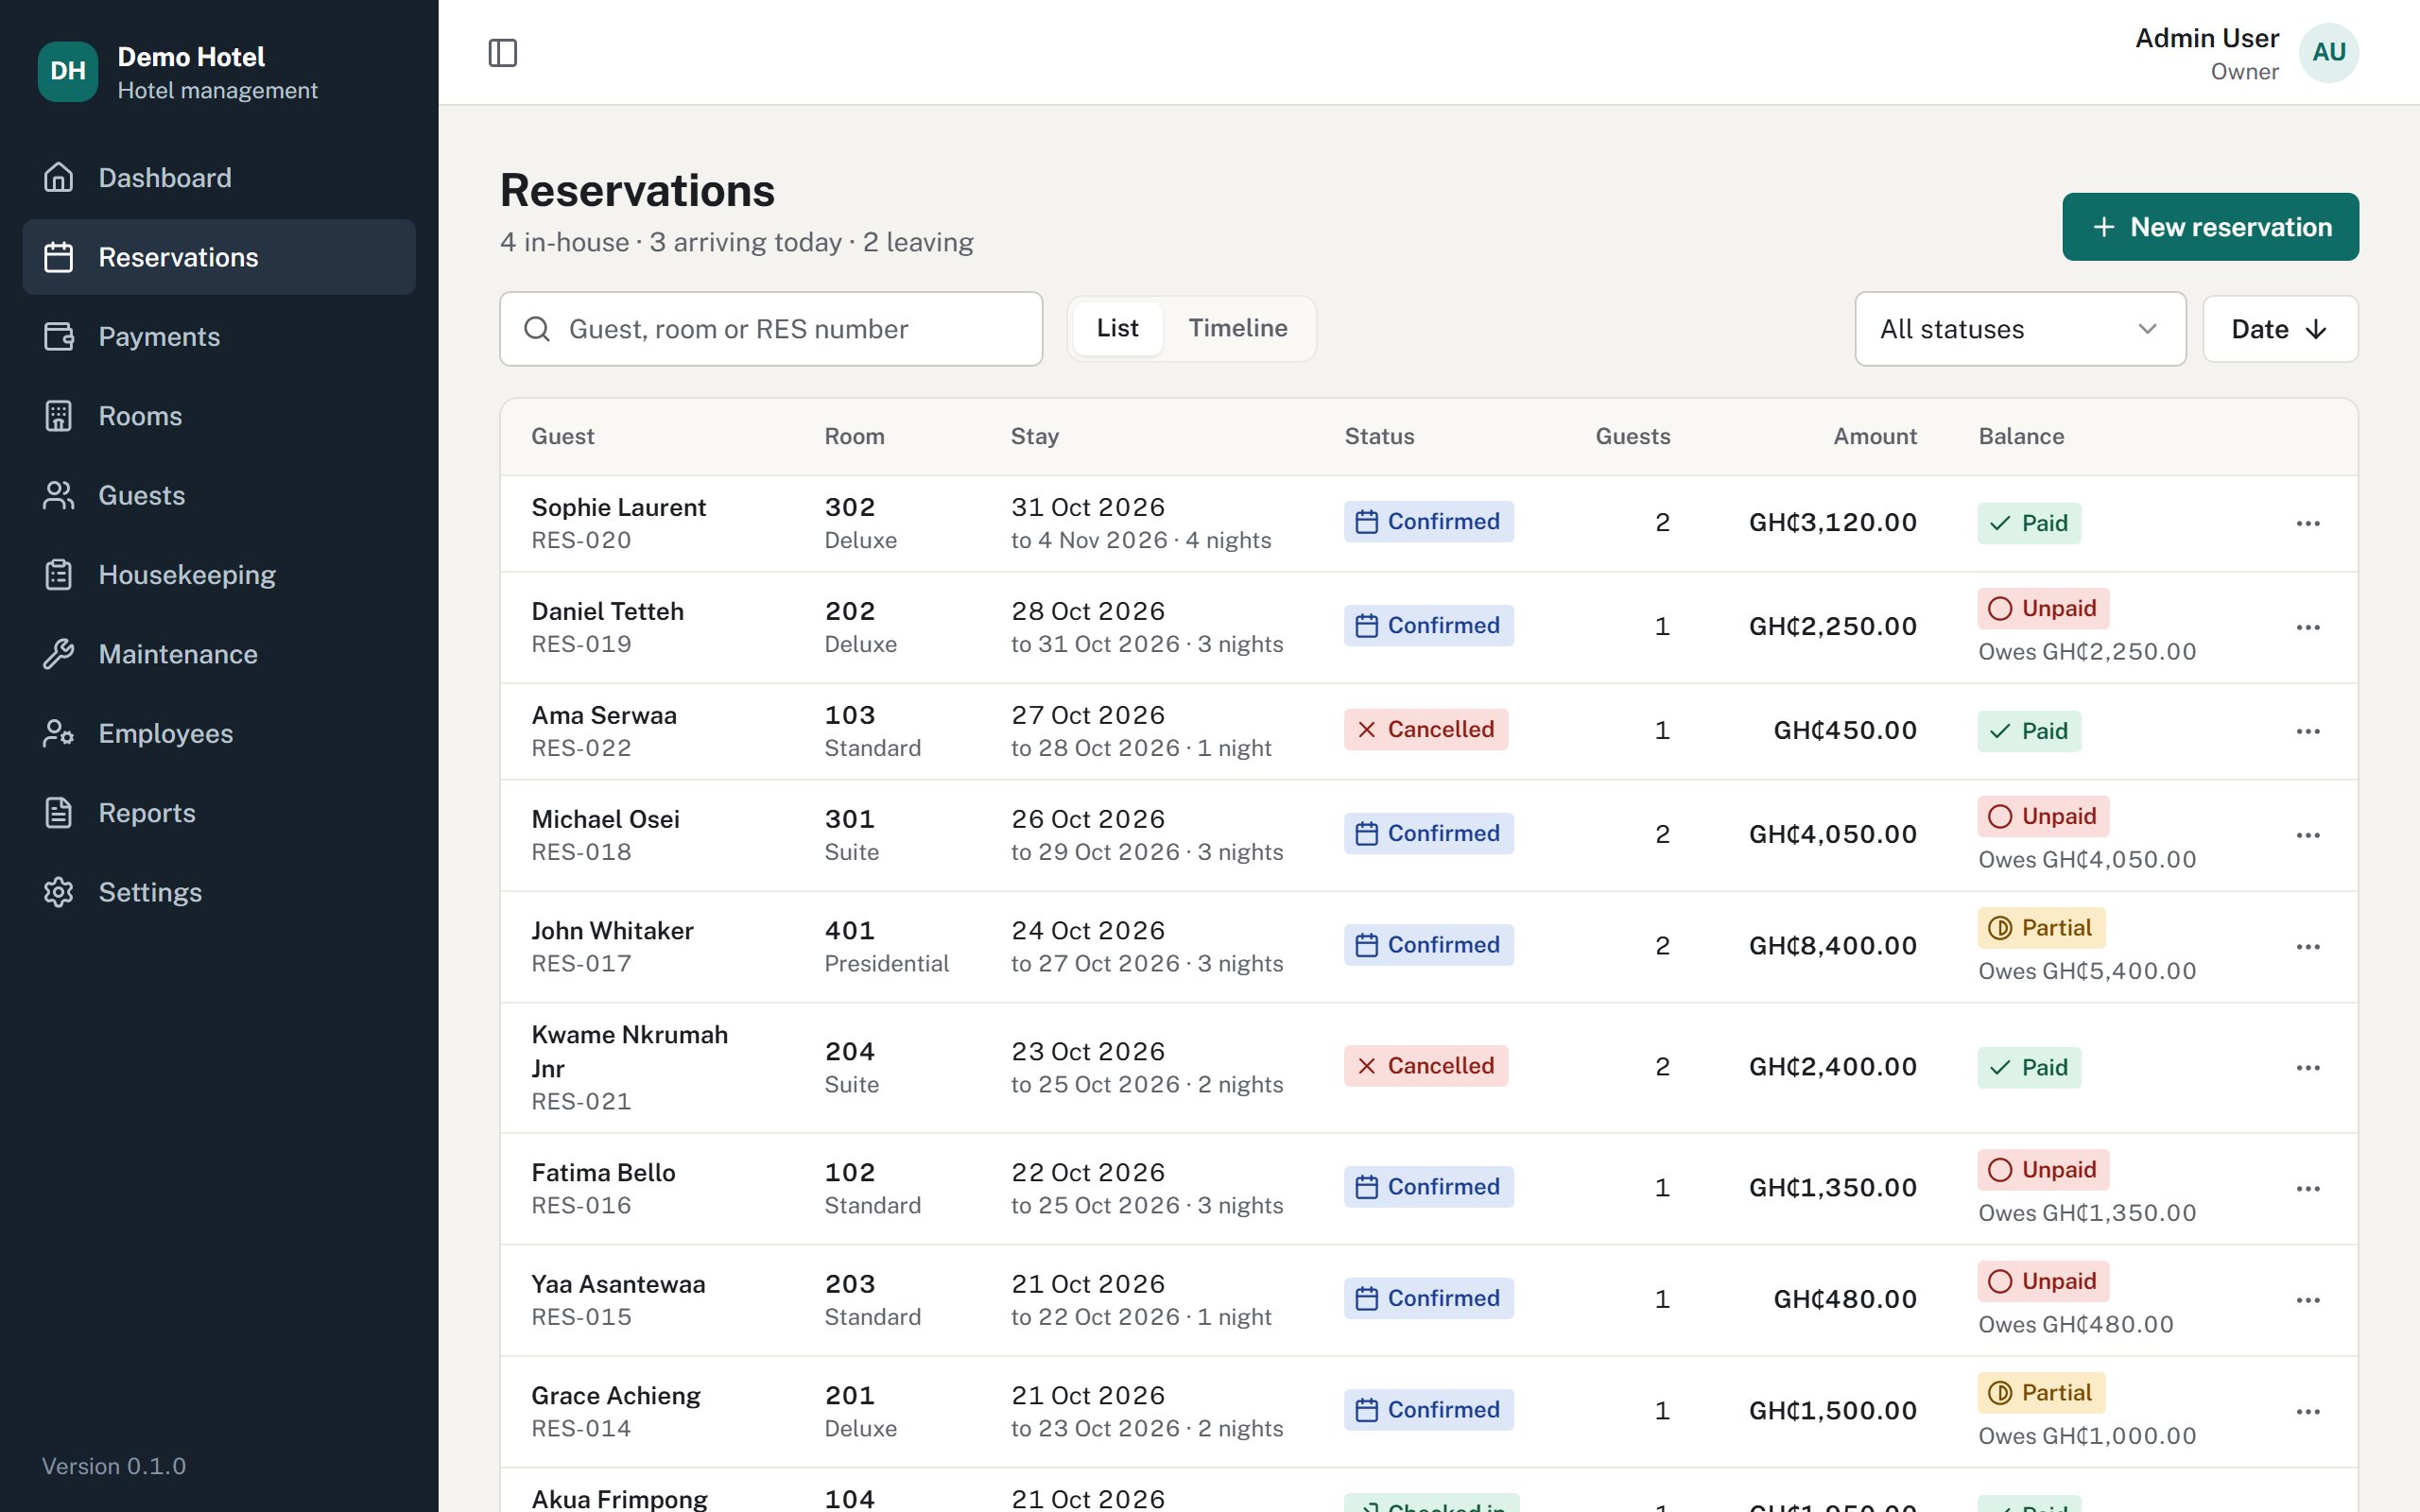This screenshot has width=2420, height=1512.
Task: Open actions menu for Ama Serwaa
Action: click(2308, 731)
